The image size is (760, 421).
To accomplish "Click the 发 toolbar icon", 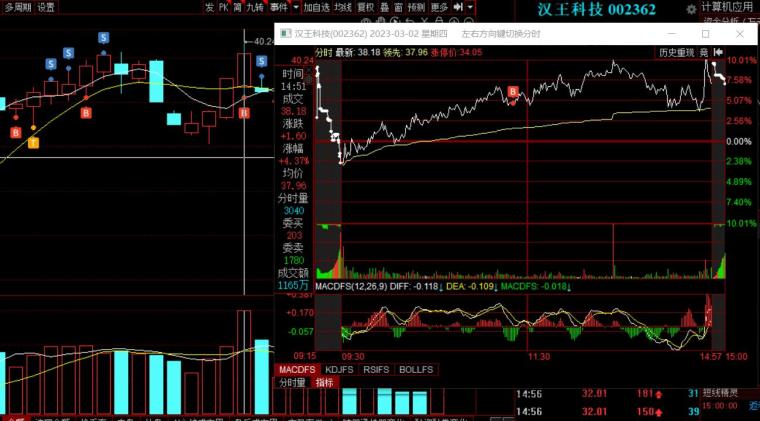I will pos(209,7).
